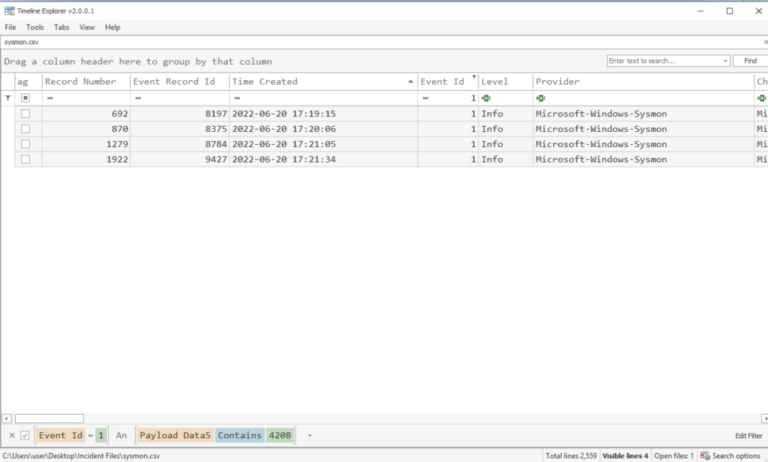Remove the active filter with the X icon
768x462 pixels.
[12, 435]
